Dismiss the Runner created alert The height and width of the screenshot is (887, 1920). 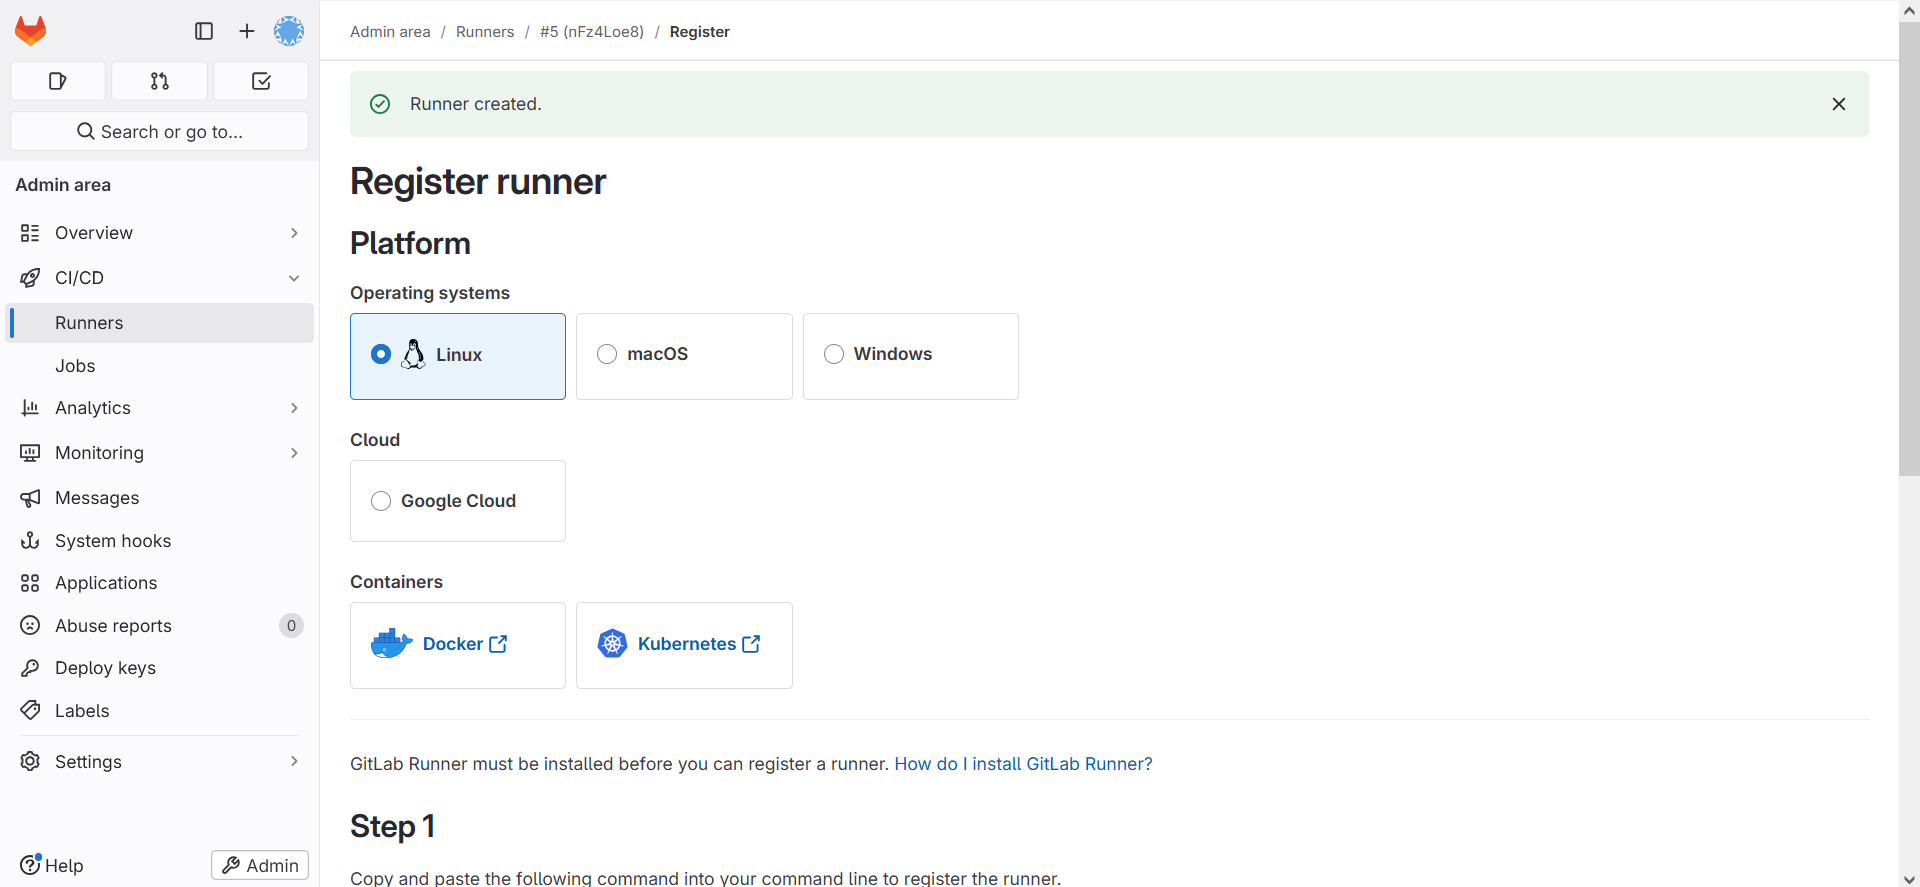pos(1838,104)
